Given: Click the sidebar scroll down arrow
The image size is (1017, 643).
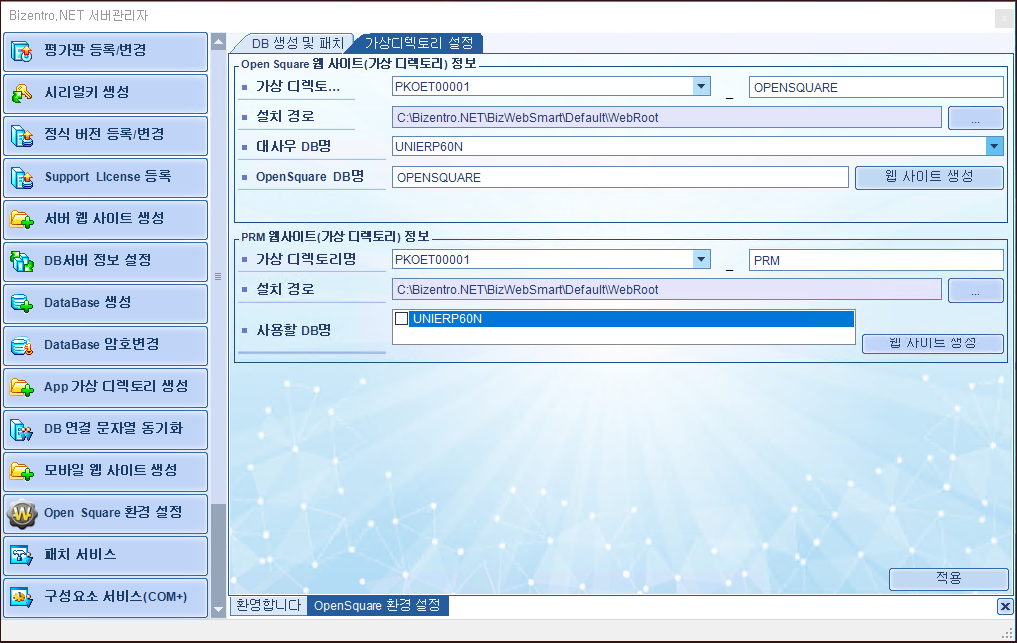Looking at the screenshot, I should tap(218, 608).
